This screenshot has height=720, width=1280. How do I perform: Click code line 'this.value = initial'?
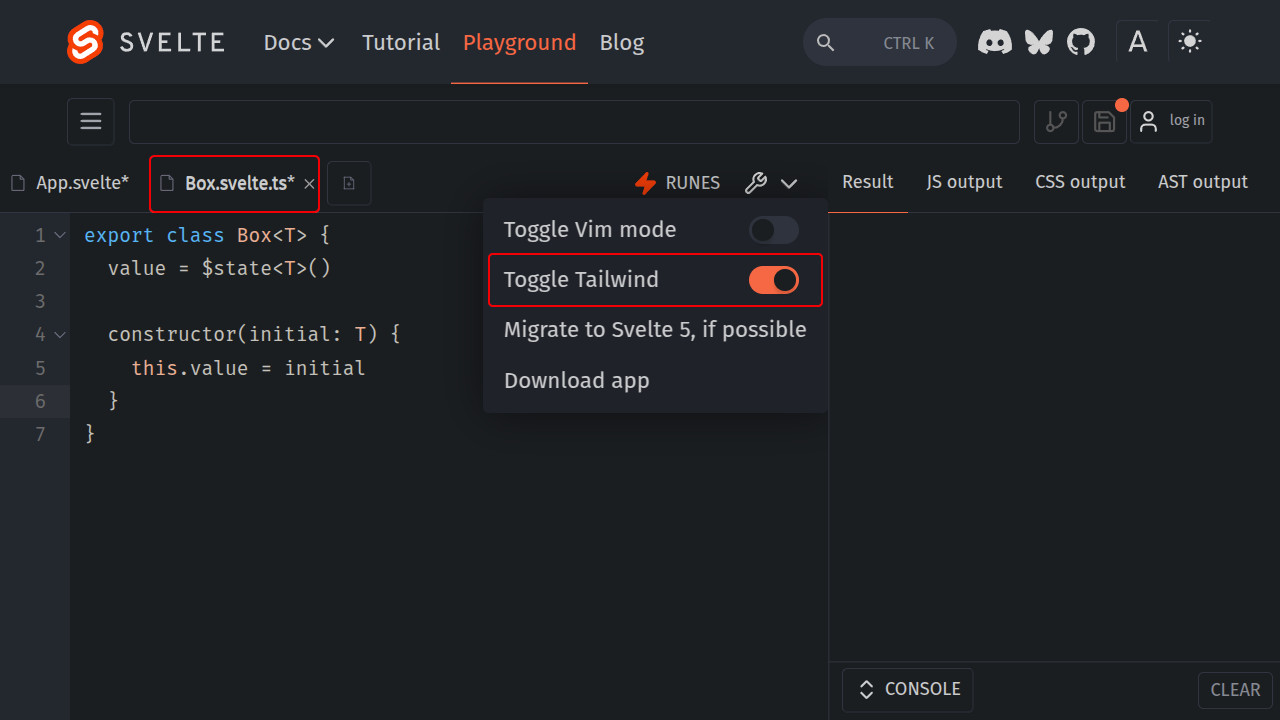(249, 368)
